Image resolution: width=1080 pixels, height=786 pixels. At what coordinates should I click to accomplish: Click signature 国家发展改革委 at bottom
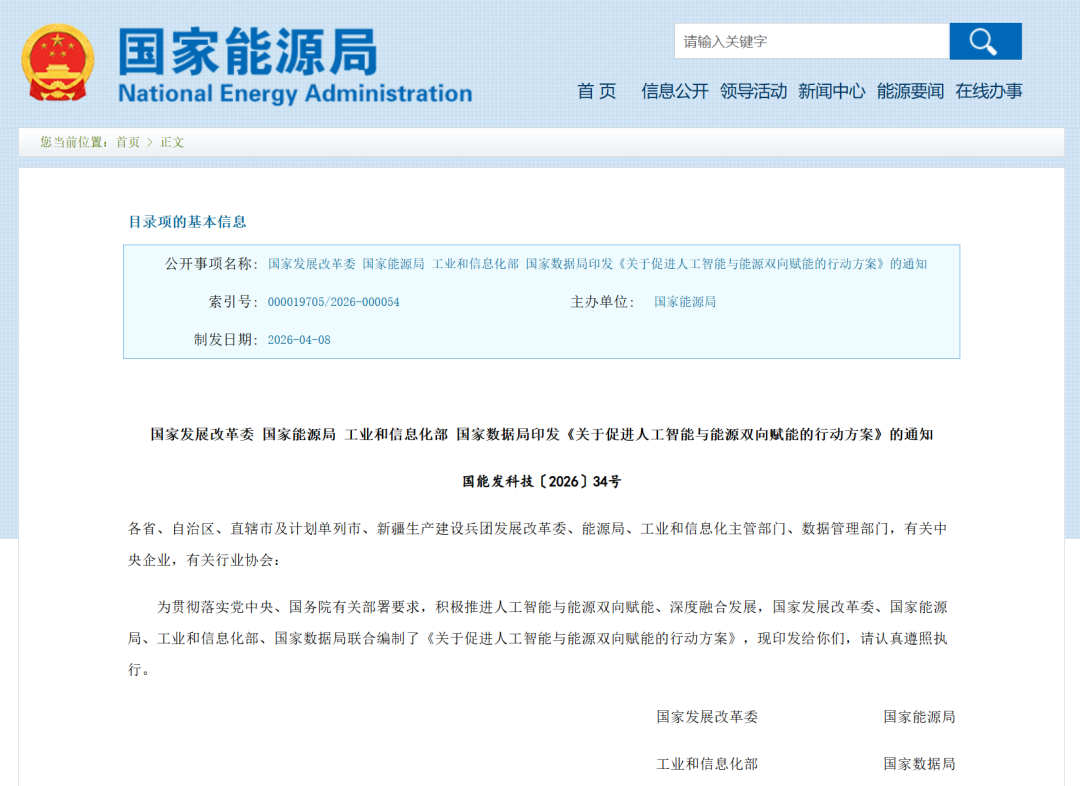(x=707, y=717)
